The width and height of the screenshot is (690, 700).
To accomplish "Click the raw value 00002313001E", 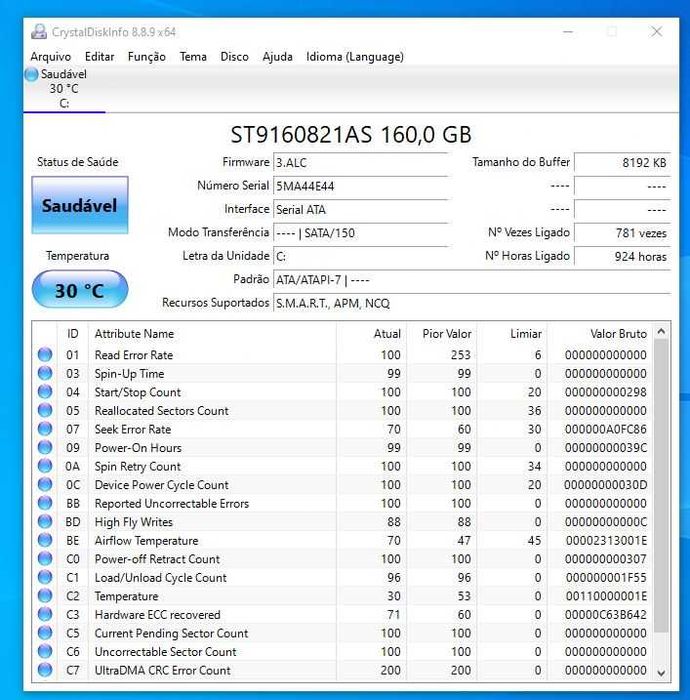I will pyautogui.click(x=606, y=541).
